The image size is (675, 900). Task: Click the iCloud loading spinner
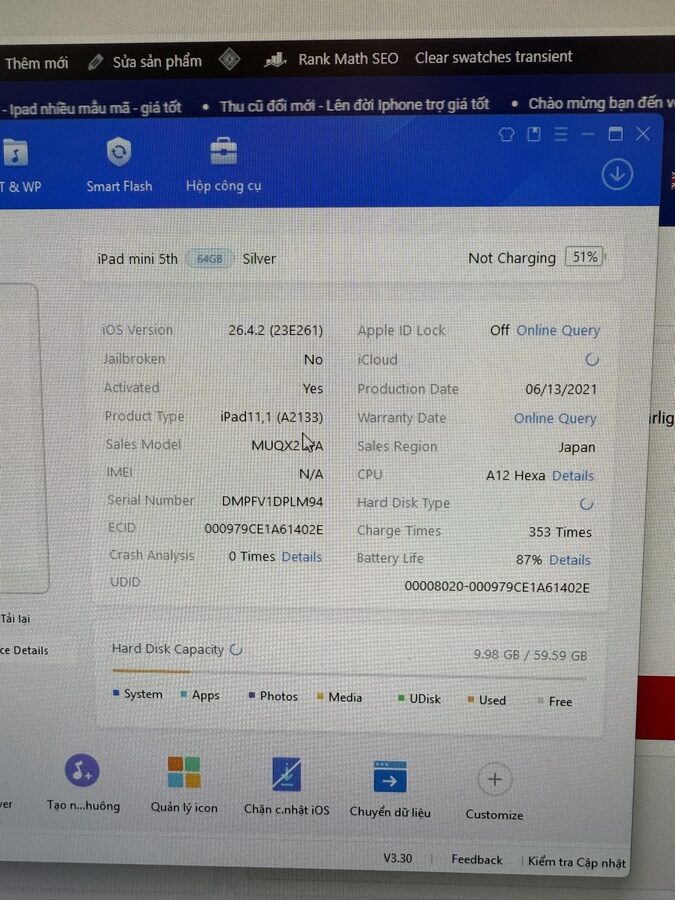pos(592,360)
